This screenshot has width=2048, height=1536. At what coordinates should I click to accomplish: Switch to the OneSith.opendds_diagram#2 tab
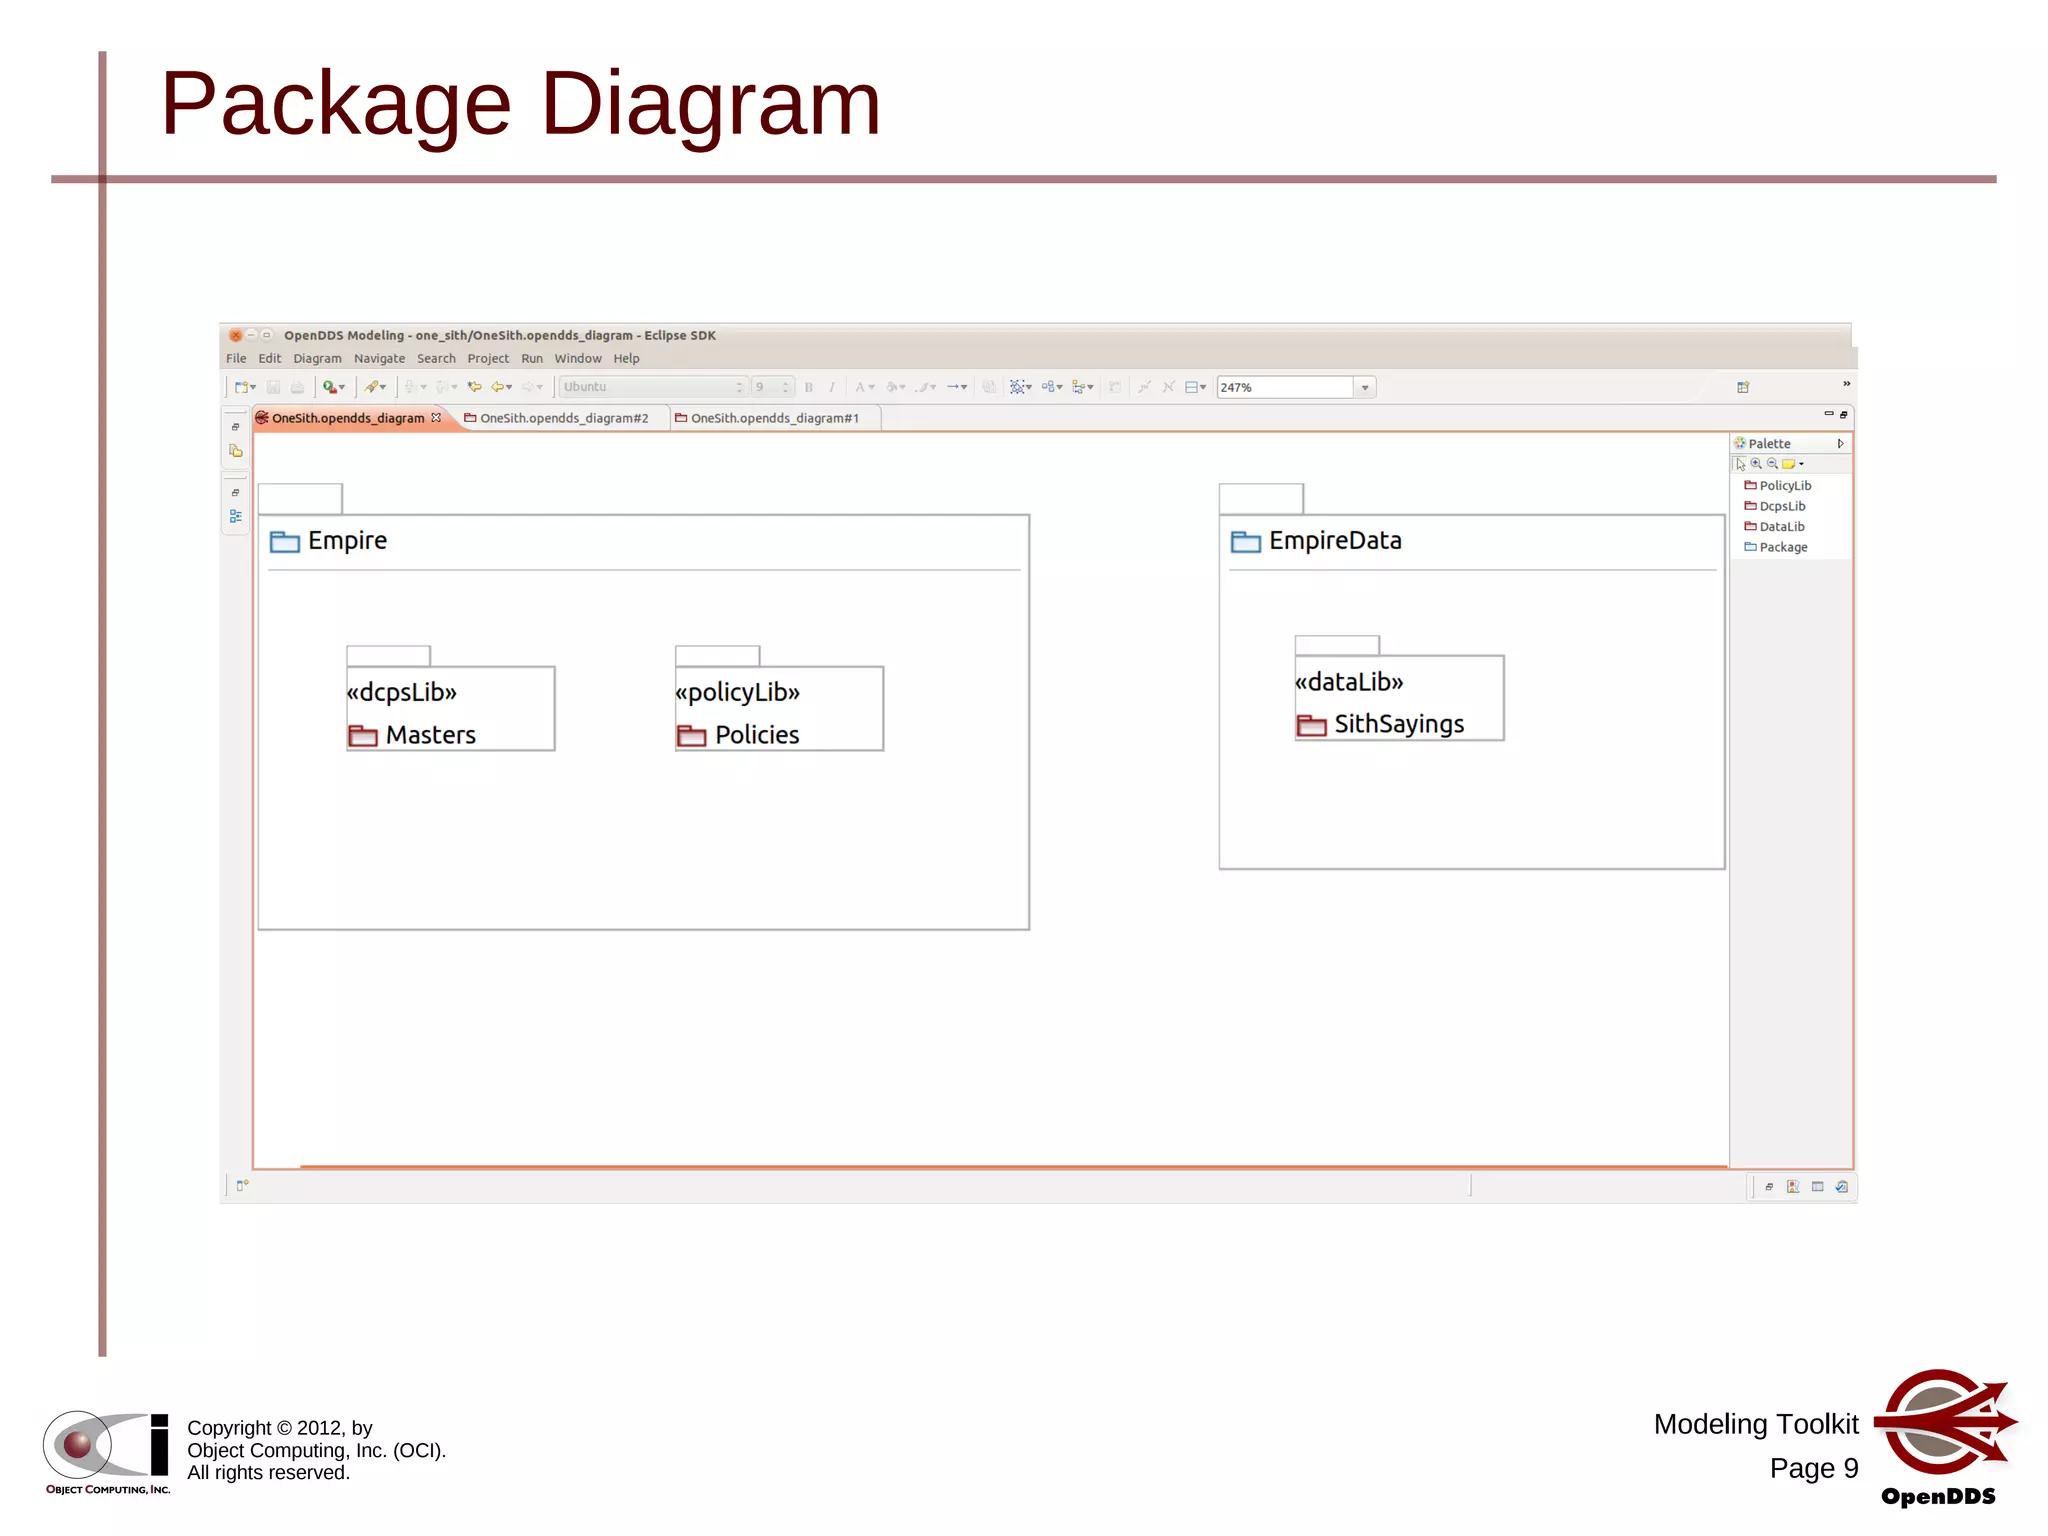pyautogui.click(x=563, y=418)
